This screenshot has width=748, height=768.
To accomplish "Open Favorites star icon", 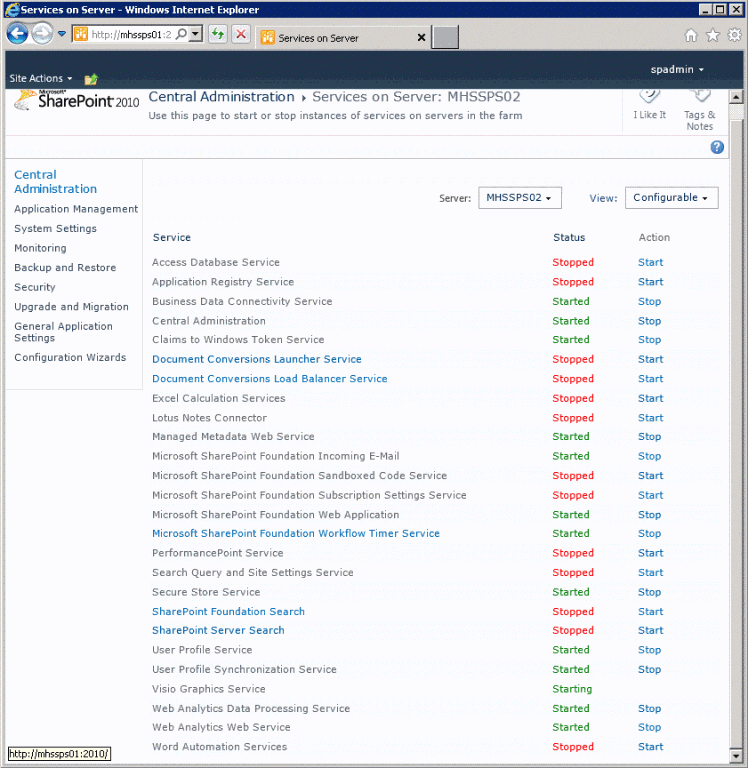I will click(713, 35).
